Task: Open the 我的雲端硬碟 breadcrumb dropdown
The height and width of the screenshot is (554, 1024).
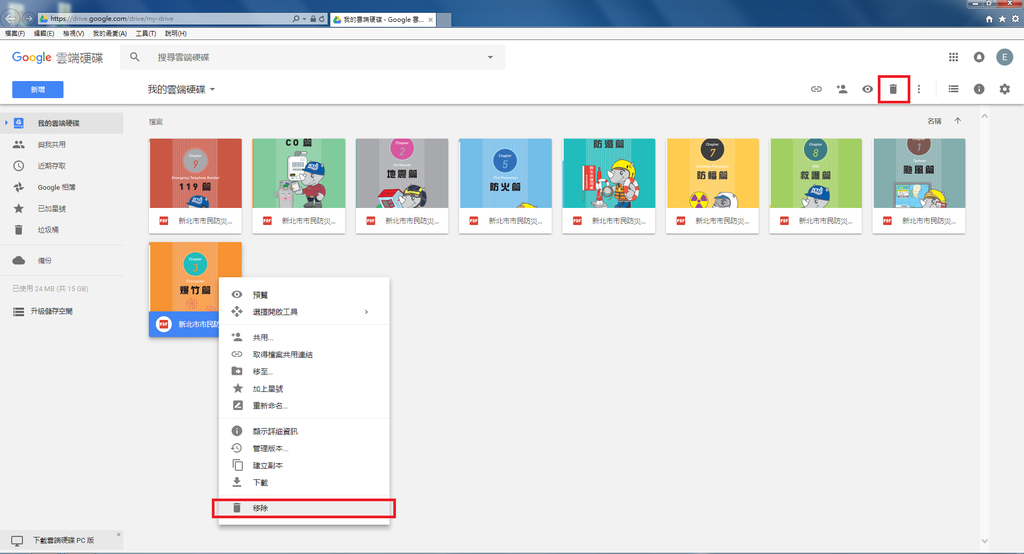Action: click(181, 89)
